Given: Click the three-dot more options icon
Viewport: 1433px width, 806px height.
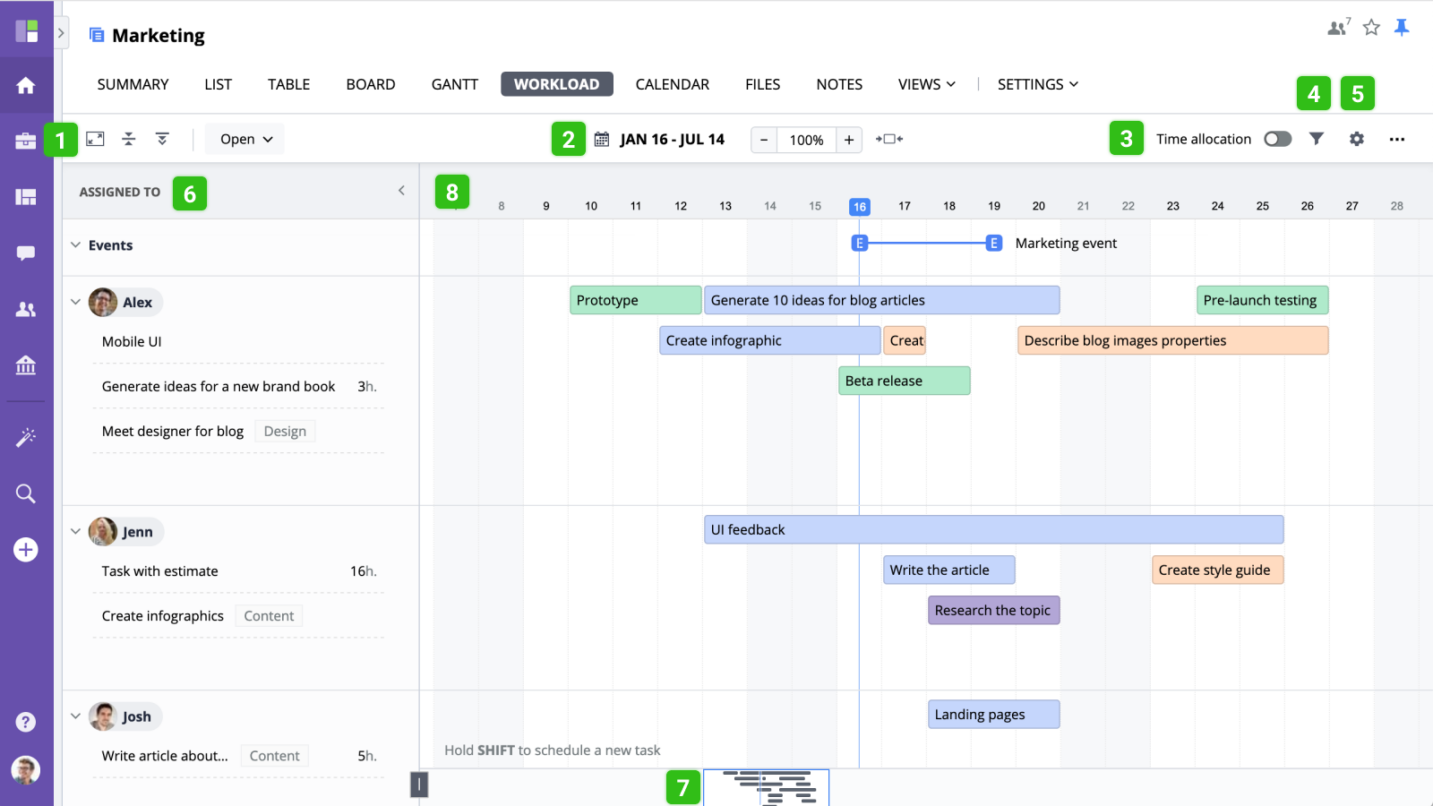Looking at the screenshot, I should [1397, 138].
